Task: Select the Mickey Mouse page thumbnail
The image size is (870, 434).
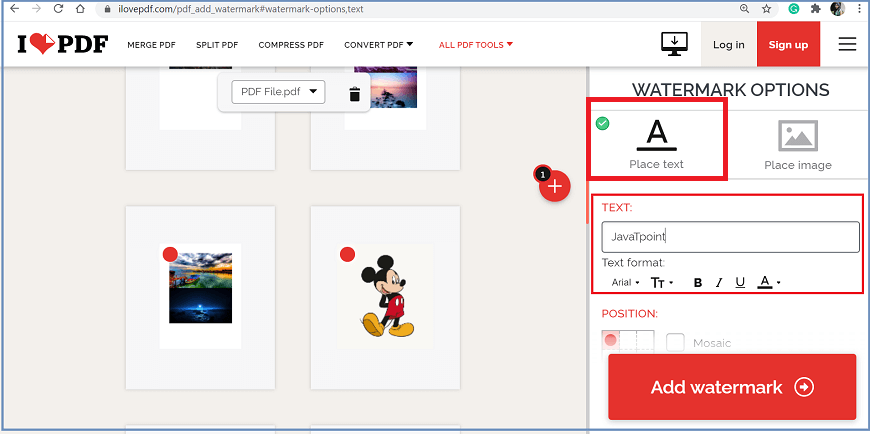Action: click(385, 297)
